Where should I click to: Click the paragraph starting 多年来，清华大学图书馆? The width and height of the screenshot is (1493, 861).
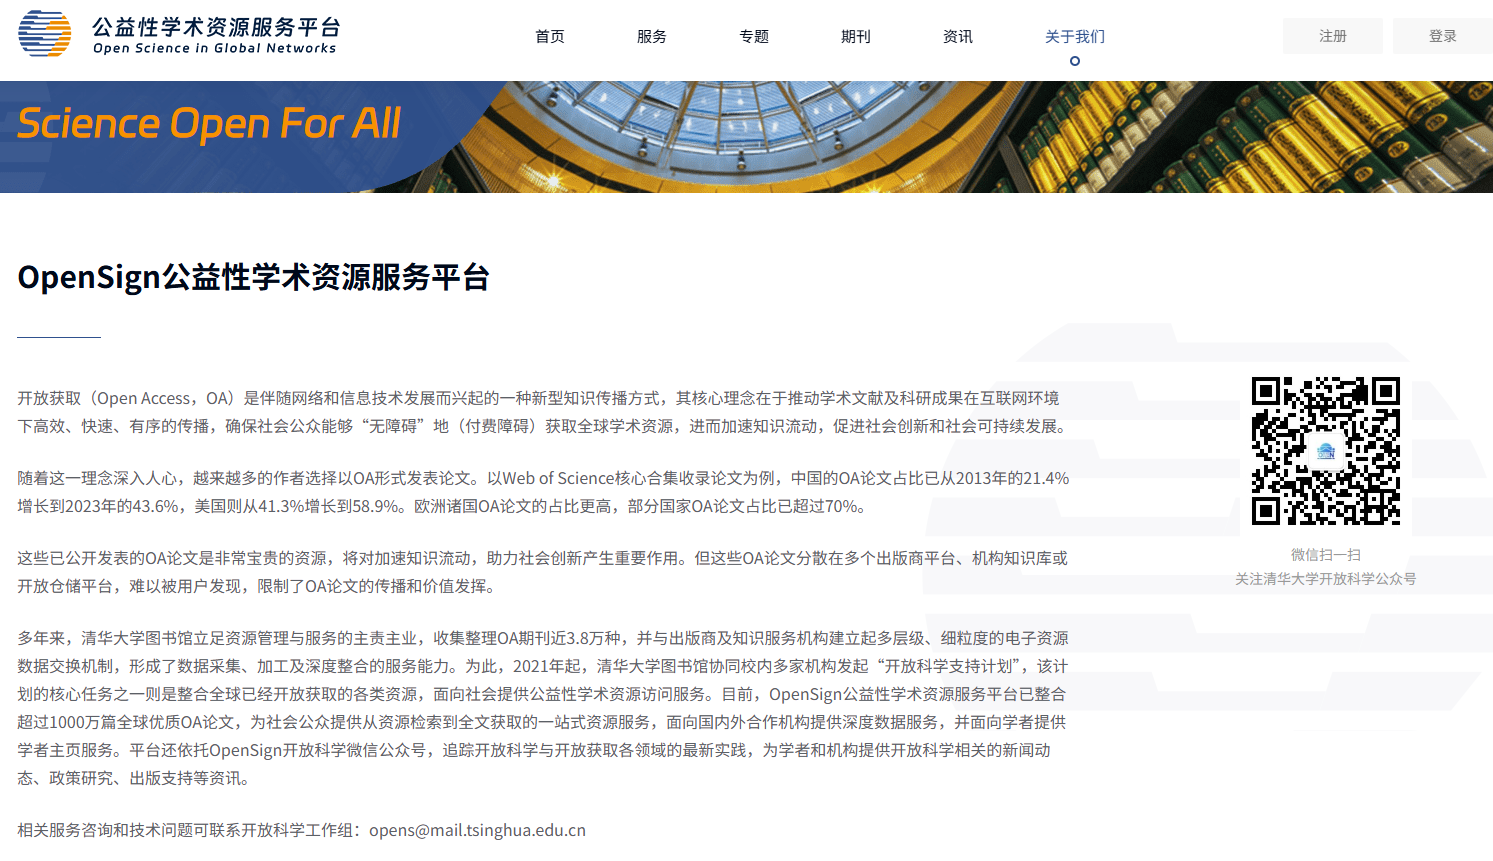[x=543, y=708]
